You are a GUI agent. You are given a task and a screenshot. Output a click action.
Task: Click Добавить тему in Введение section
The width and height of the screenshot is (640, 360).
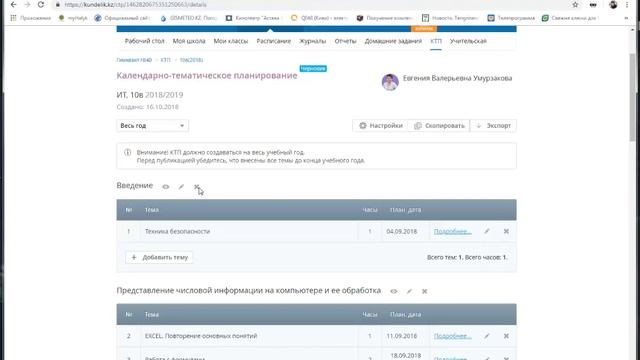pos(159,258)
